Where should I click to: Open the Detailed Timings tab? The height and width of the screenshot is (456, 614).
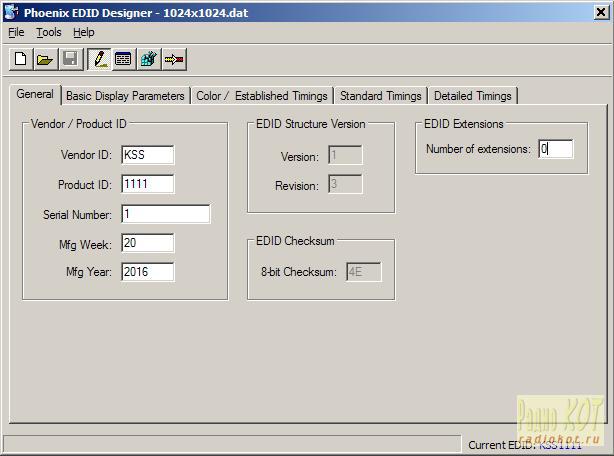[473, 96]
